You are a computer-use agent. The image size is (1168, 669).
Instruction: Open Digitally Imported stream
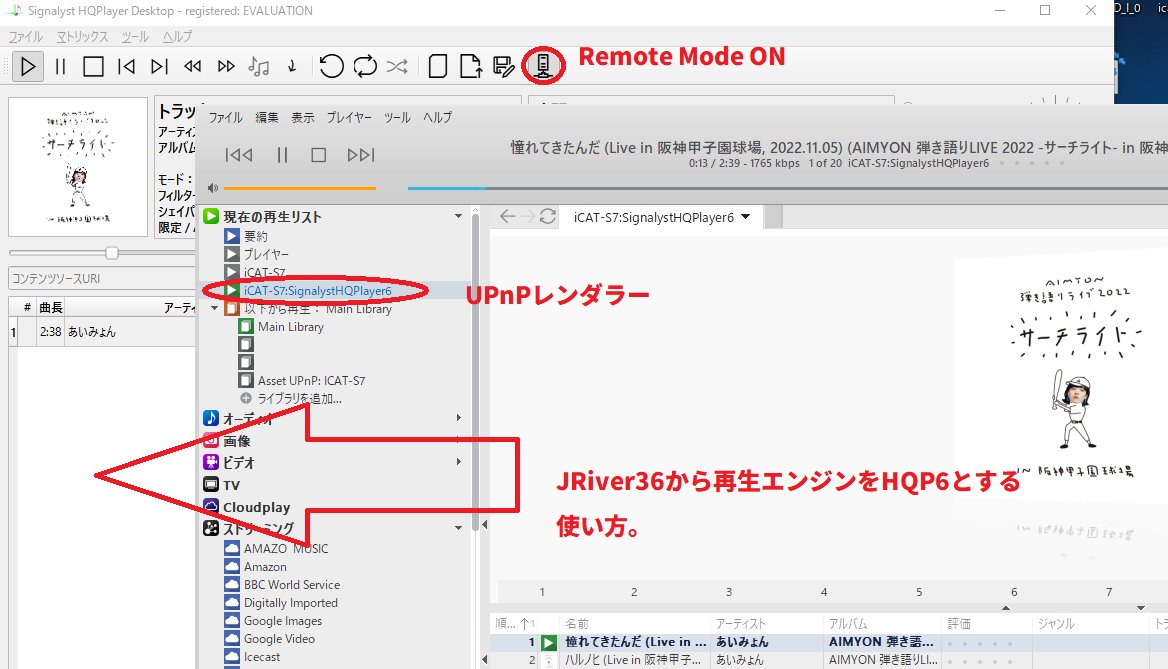291,603
